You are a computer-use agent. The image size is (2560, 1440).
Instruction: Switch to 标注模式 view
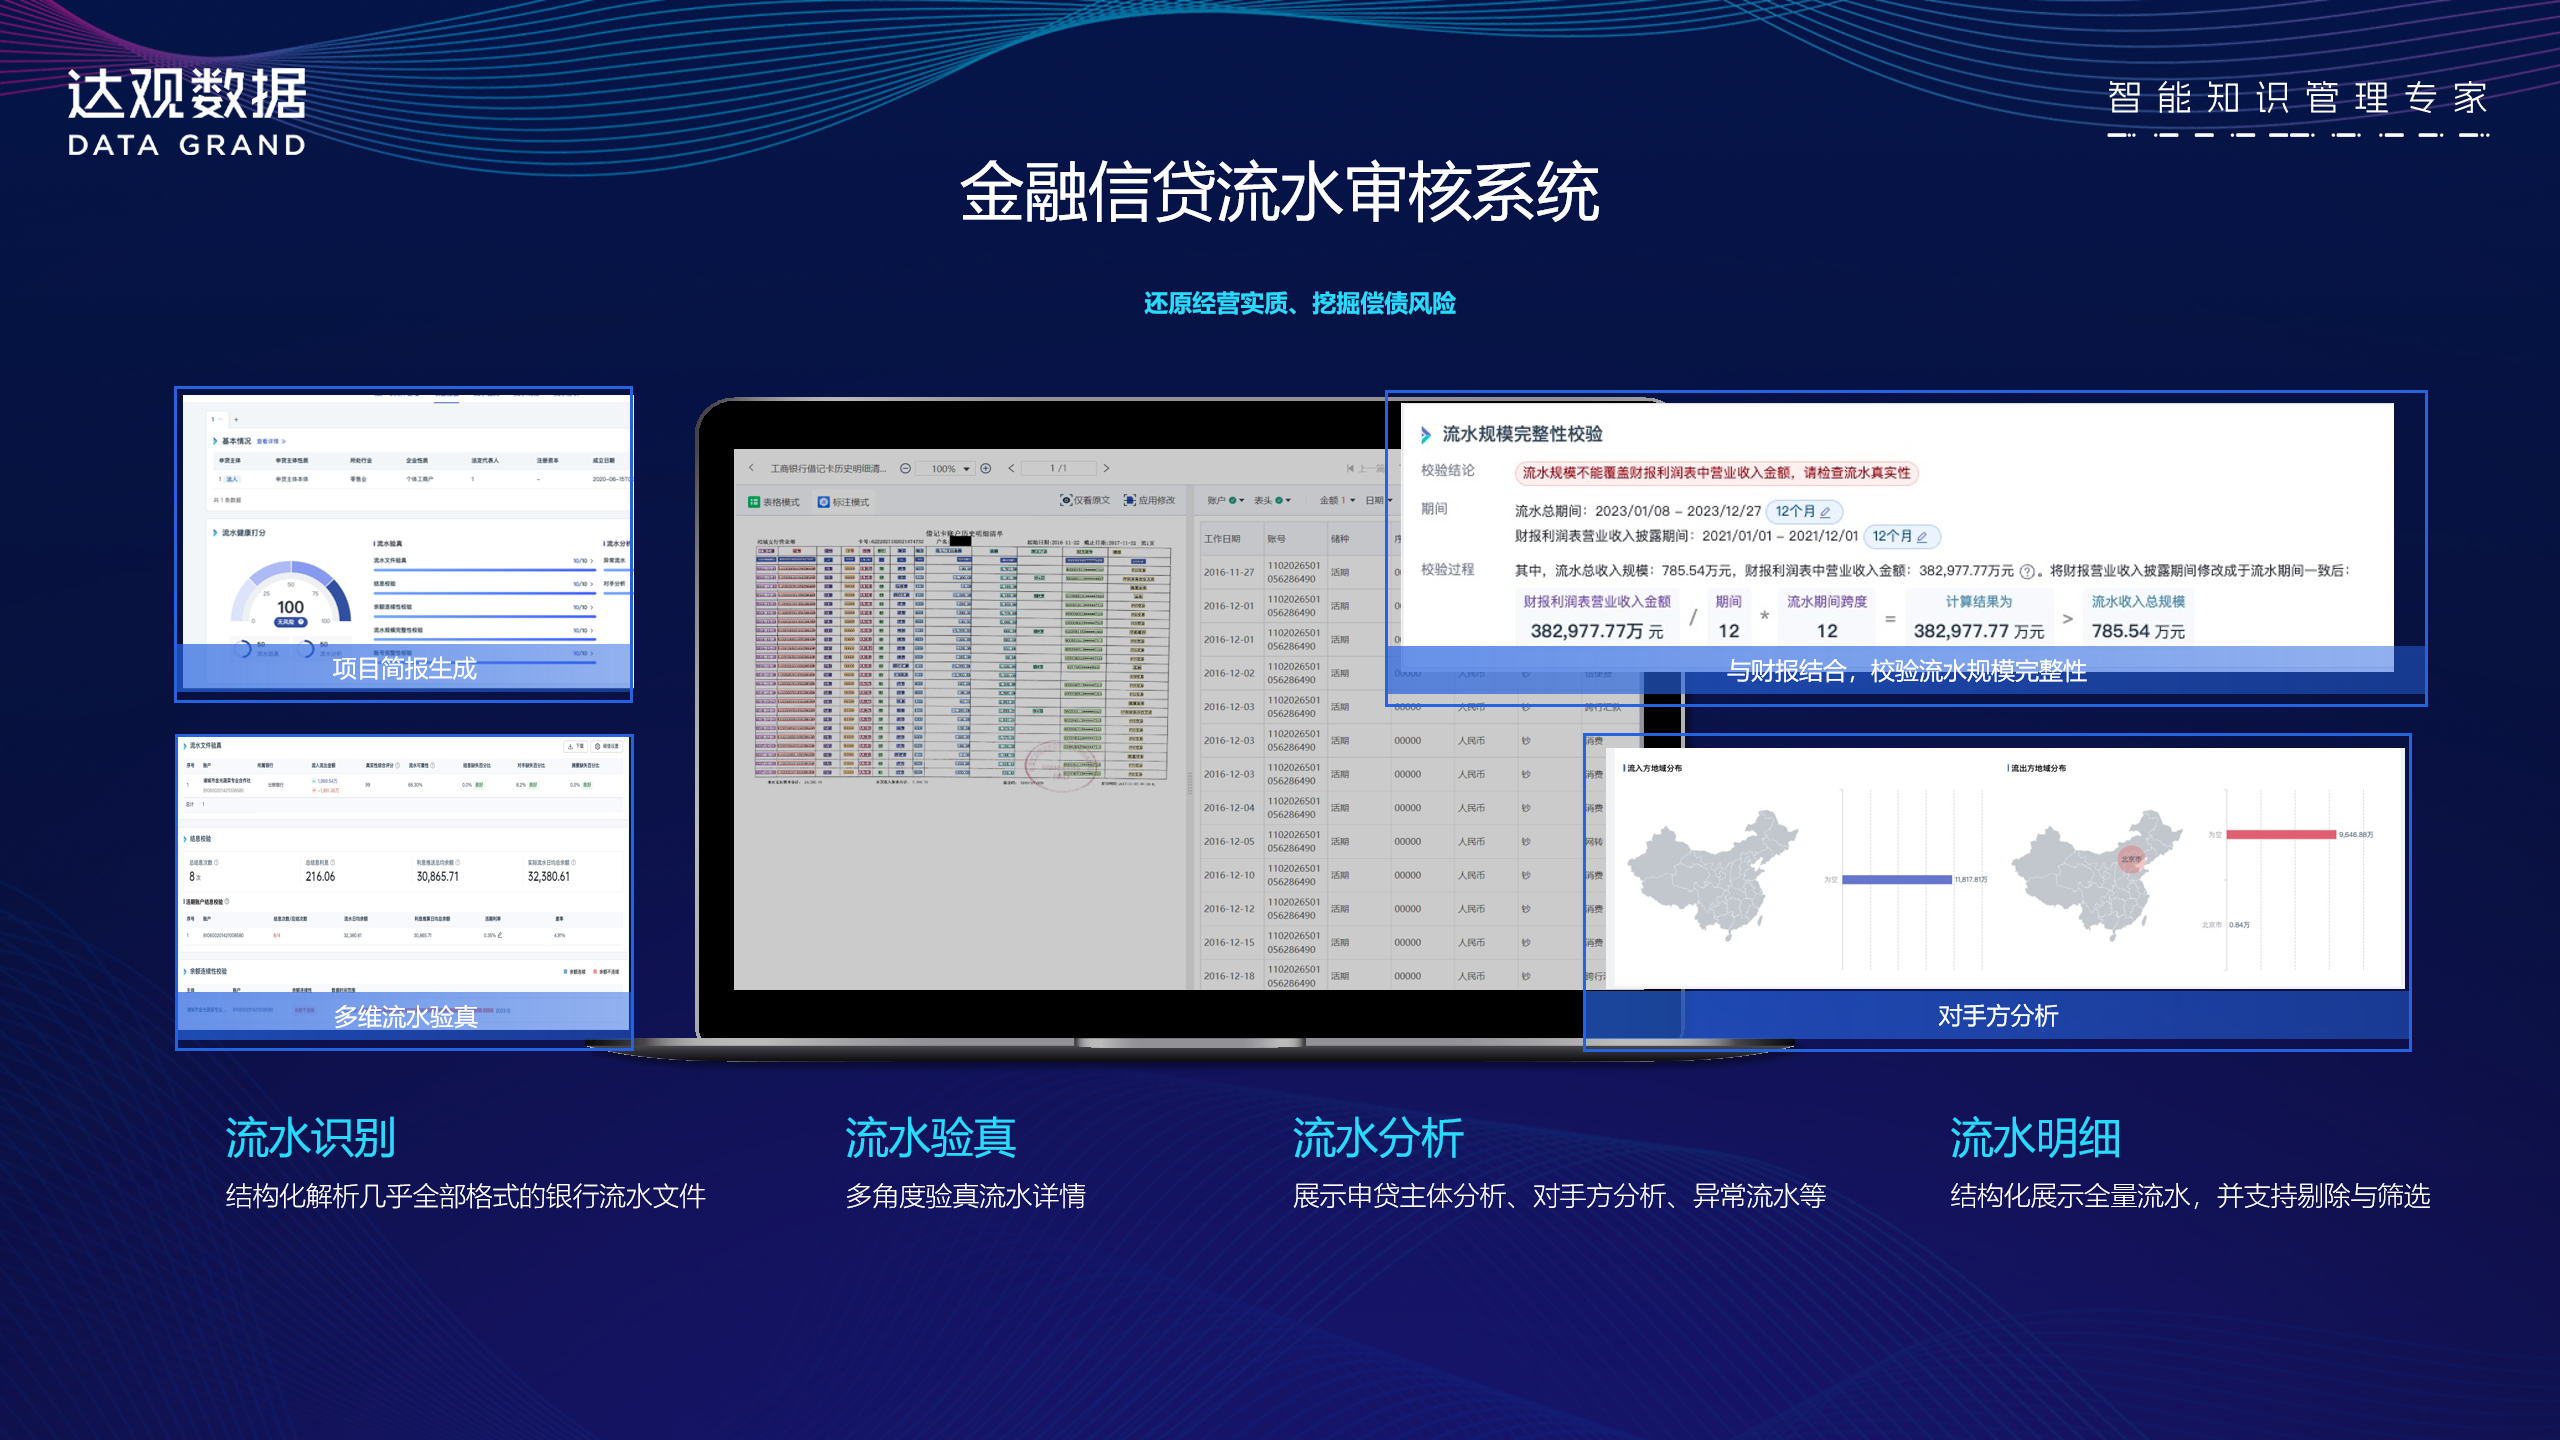tap(842, 502)
